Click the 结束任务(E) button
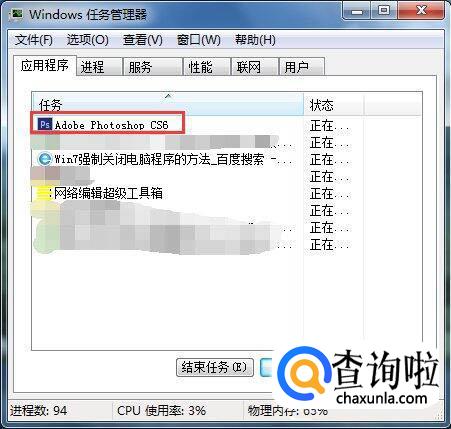 click(215, 367)
